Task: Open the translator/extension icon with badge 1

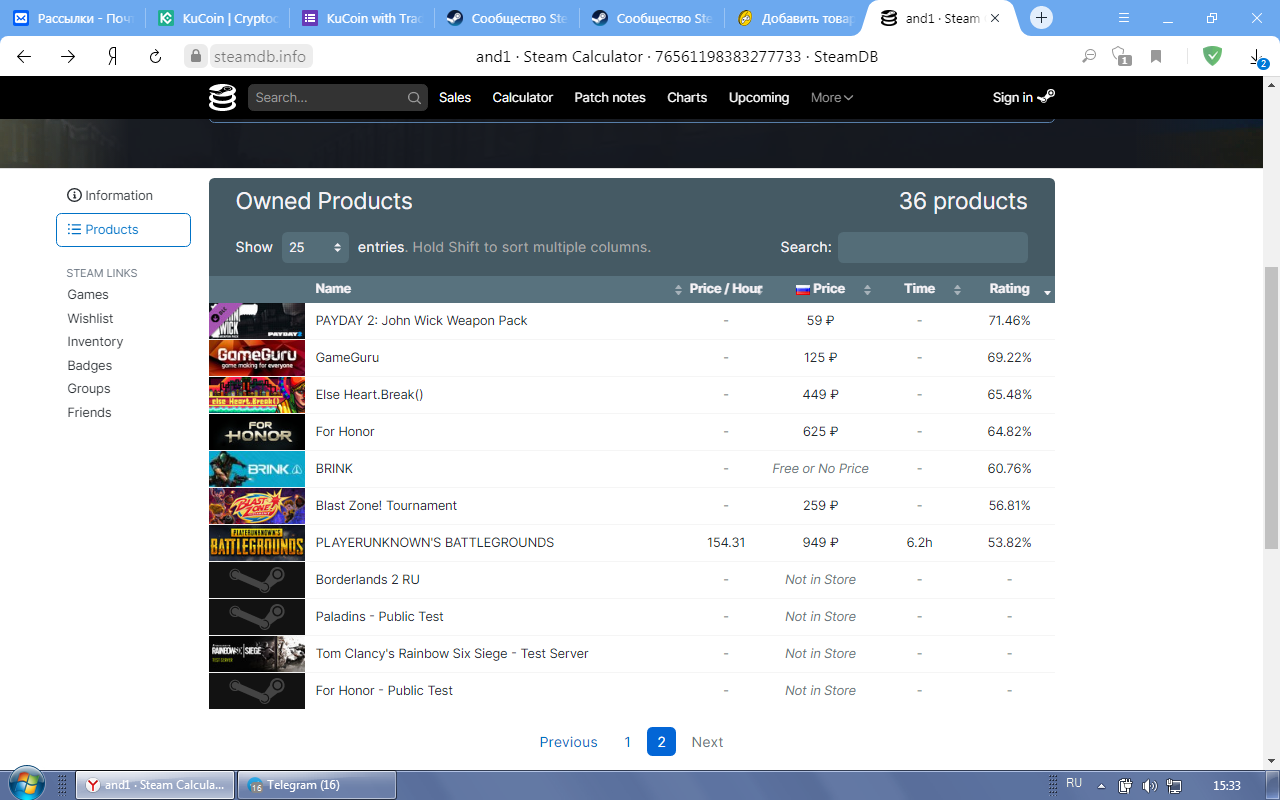Action: point(1121,57)
